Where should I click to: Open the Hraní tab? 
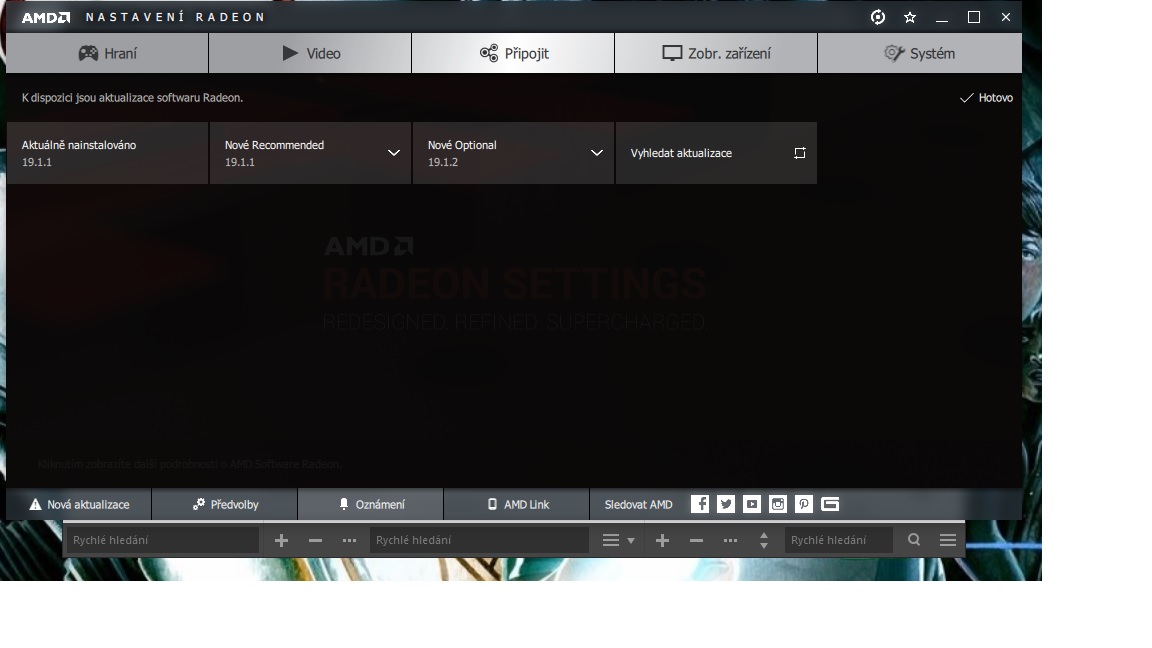click(107, 54)
